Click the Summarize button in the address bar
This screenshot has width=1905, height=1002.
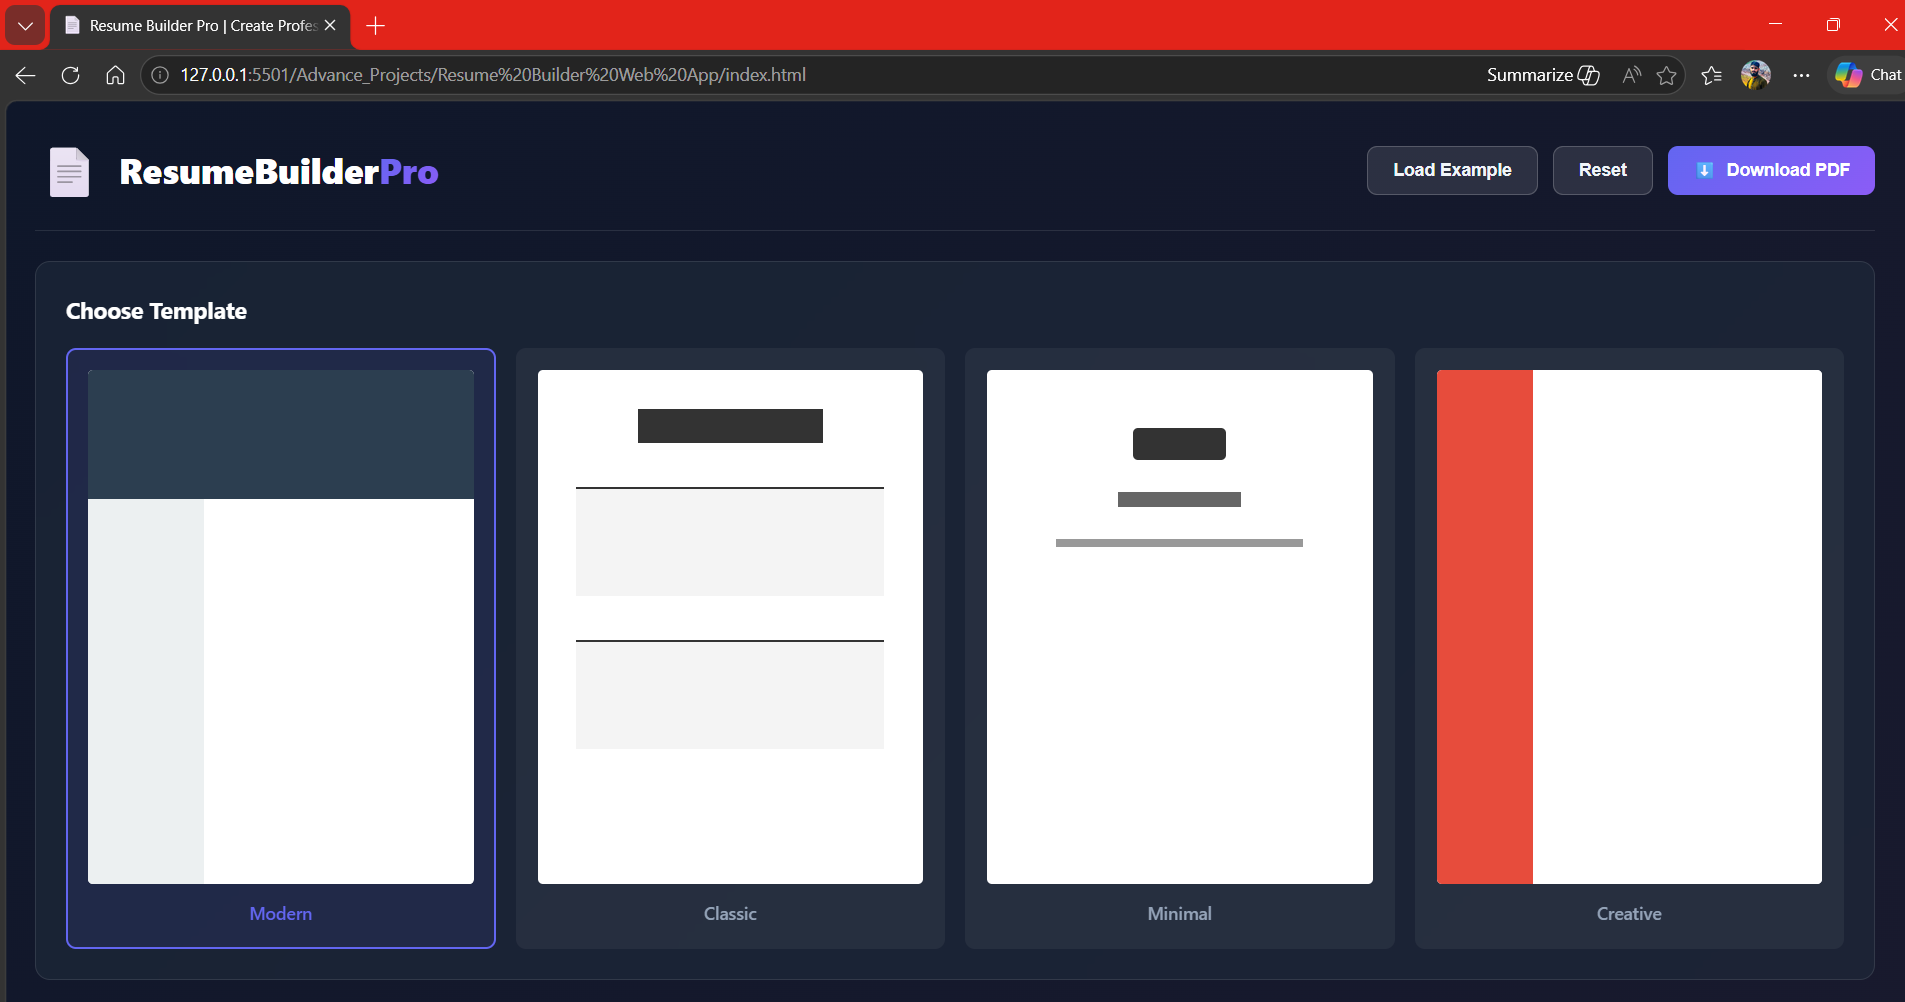(x=1543, y=75)
